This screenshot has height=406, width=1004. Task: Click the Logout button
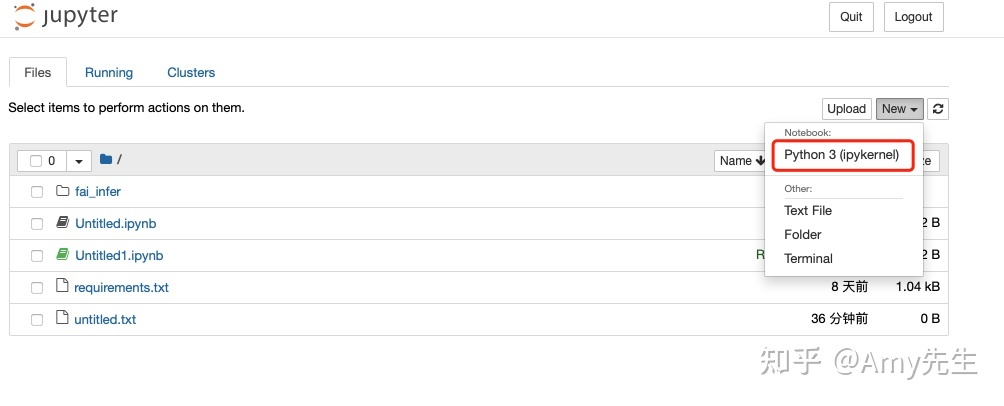coord(913,17)
